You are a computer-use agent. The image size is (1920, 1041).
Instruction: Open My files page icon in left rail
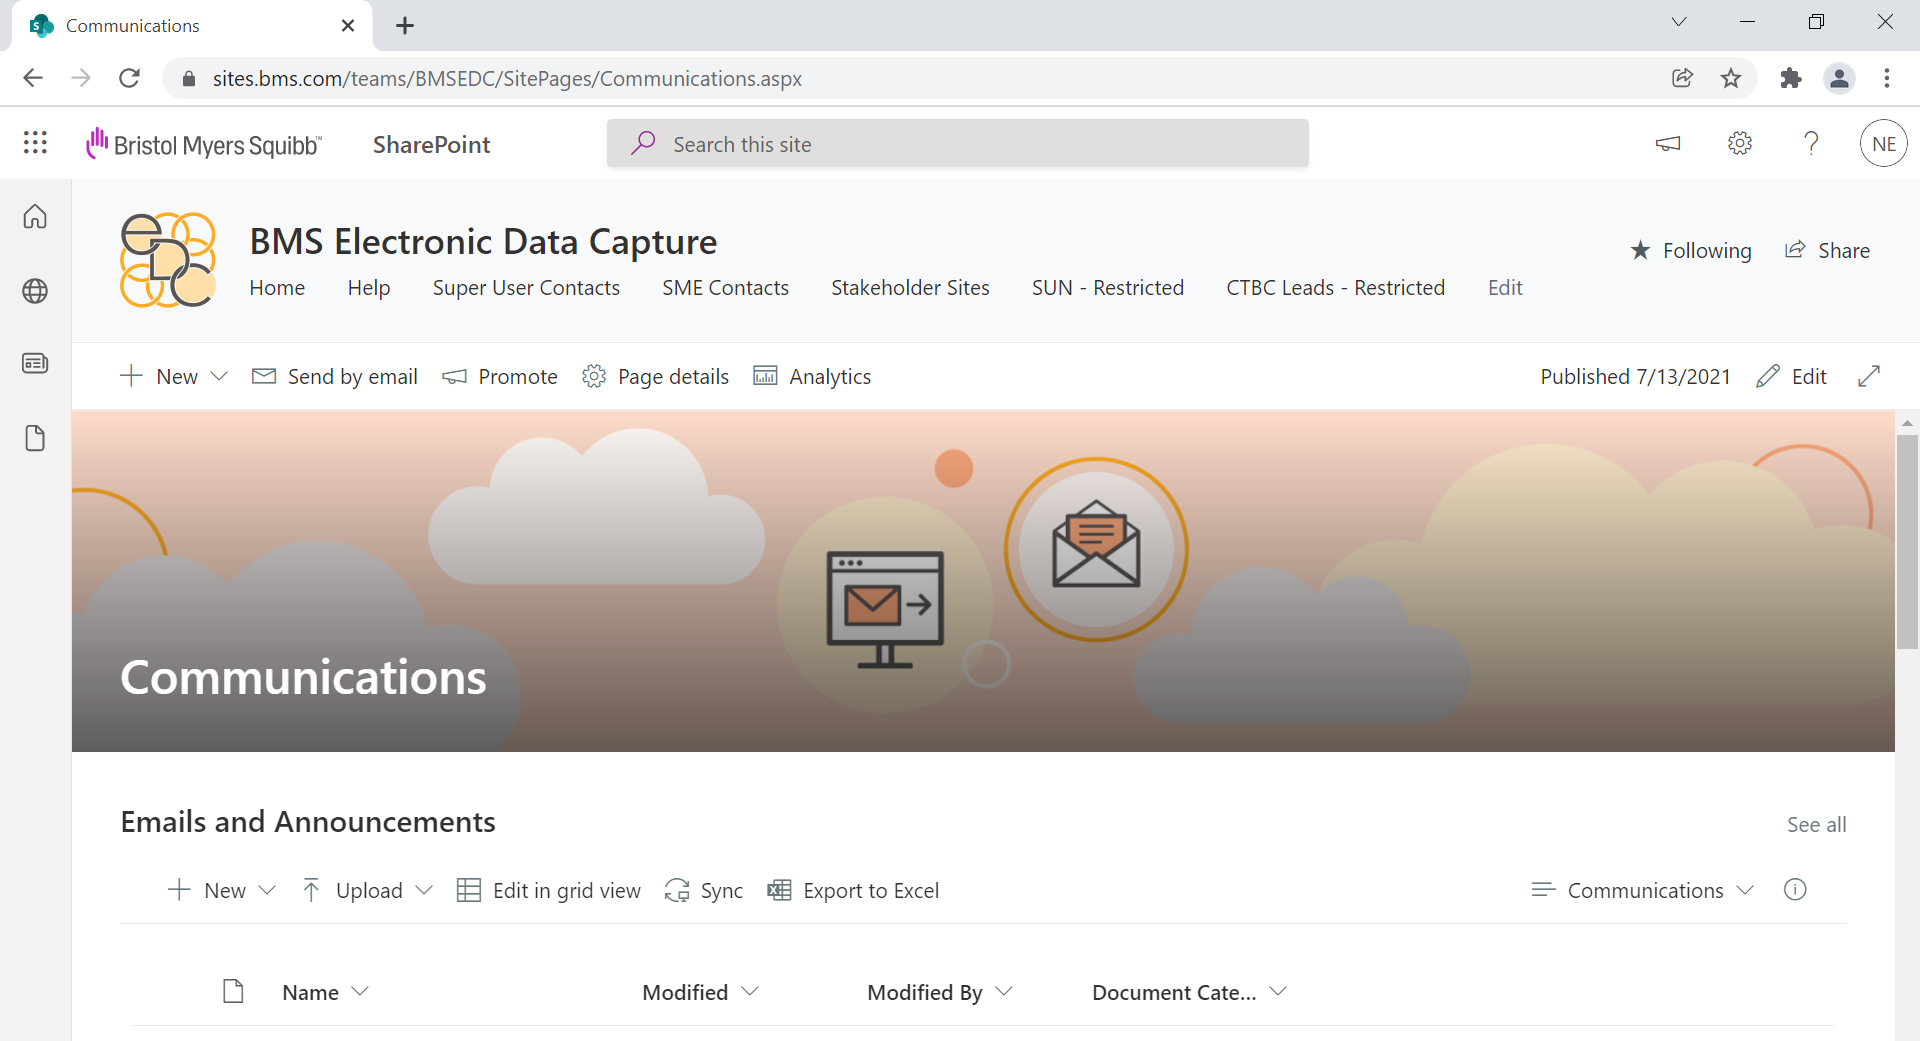pyautogui.click(x=35, y=438)
